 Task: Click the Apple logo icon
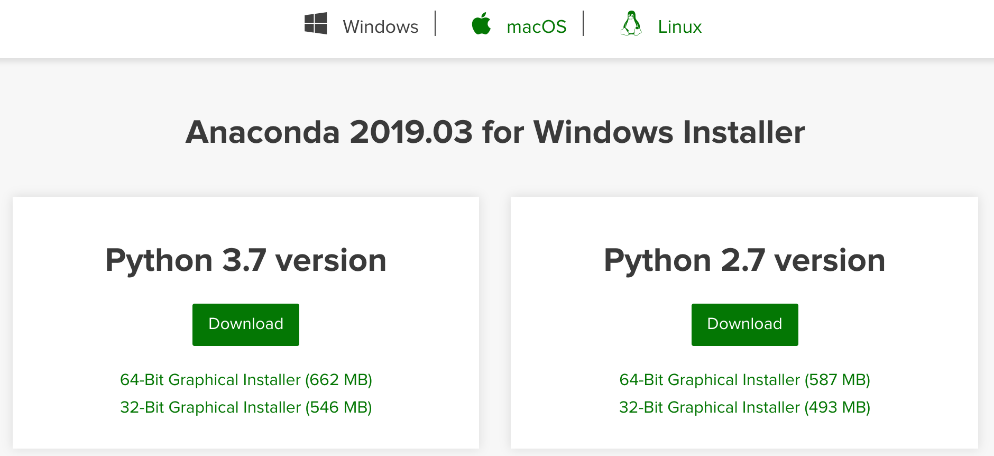(482, 25)
